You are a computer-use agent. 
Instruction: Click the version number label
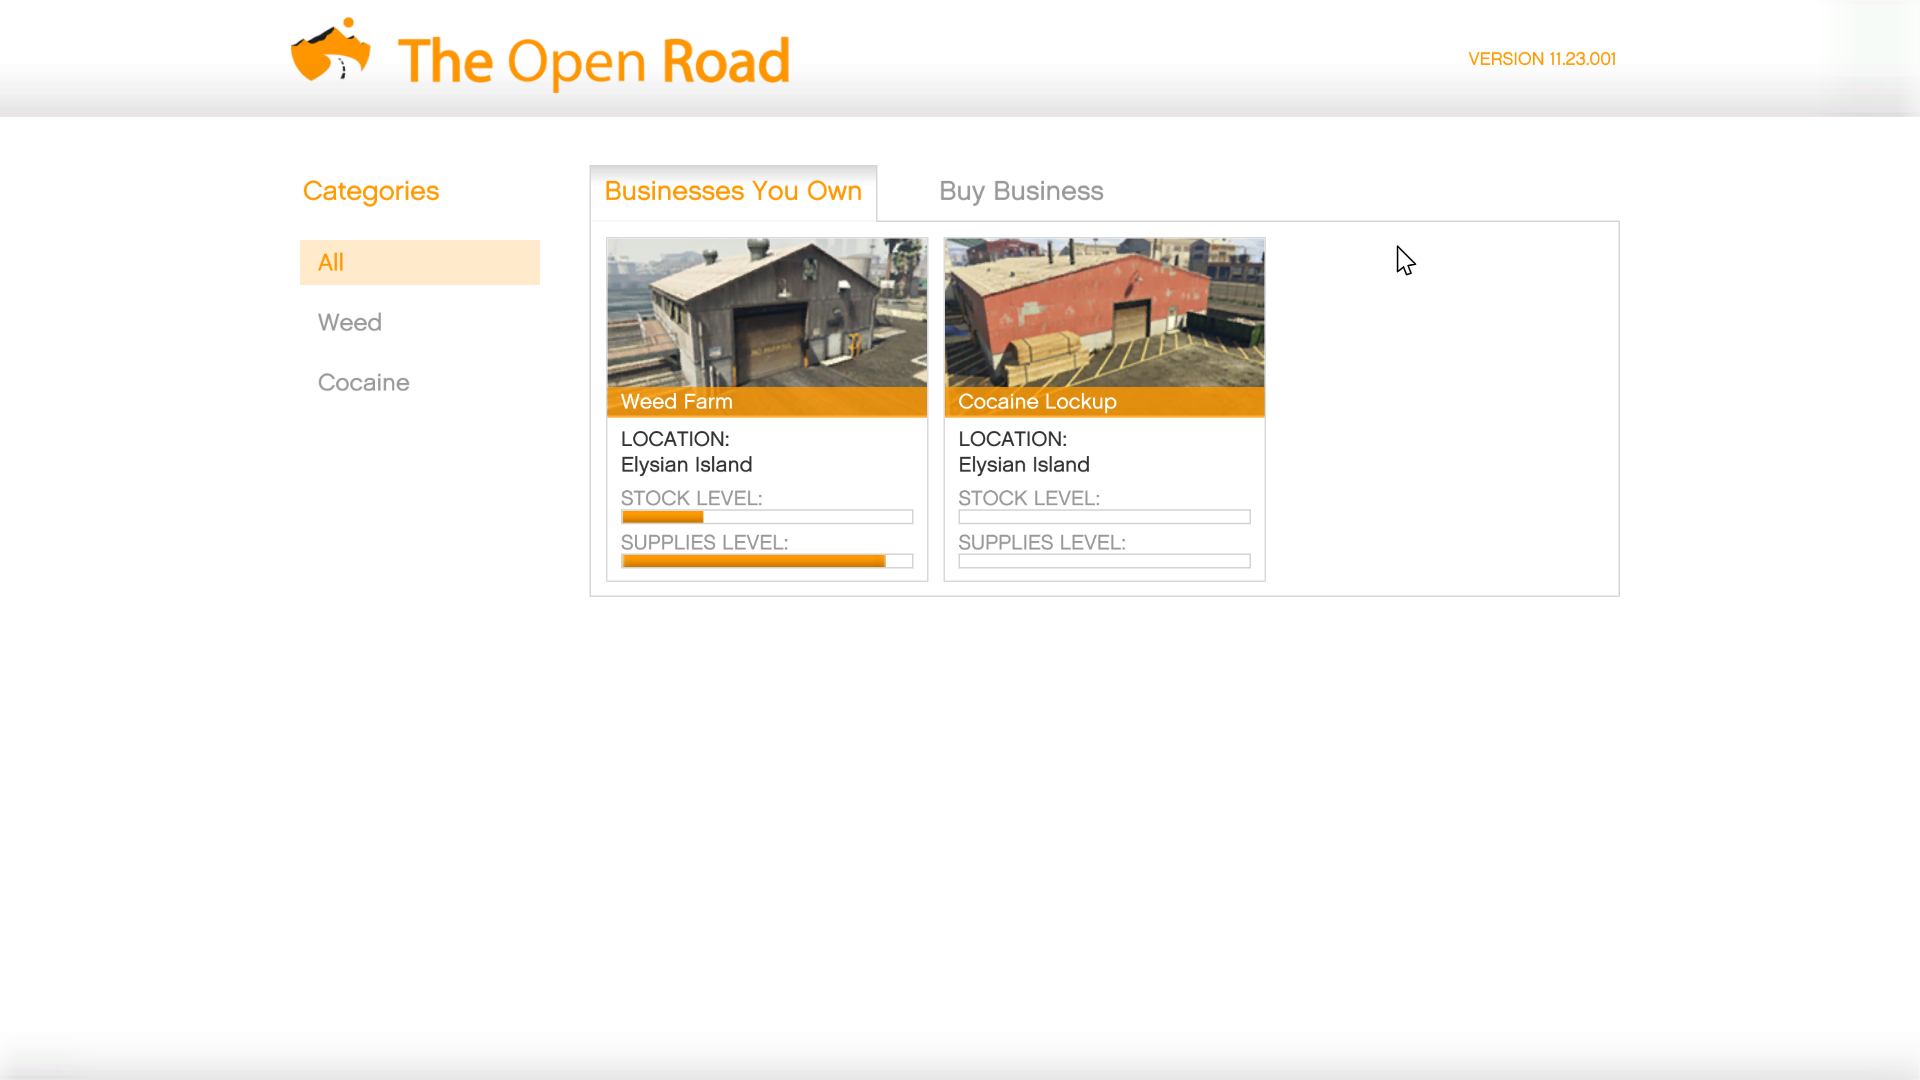click(1541, 59)
